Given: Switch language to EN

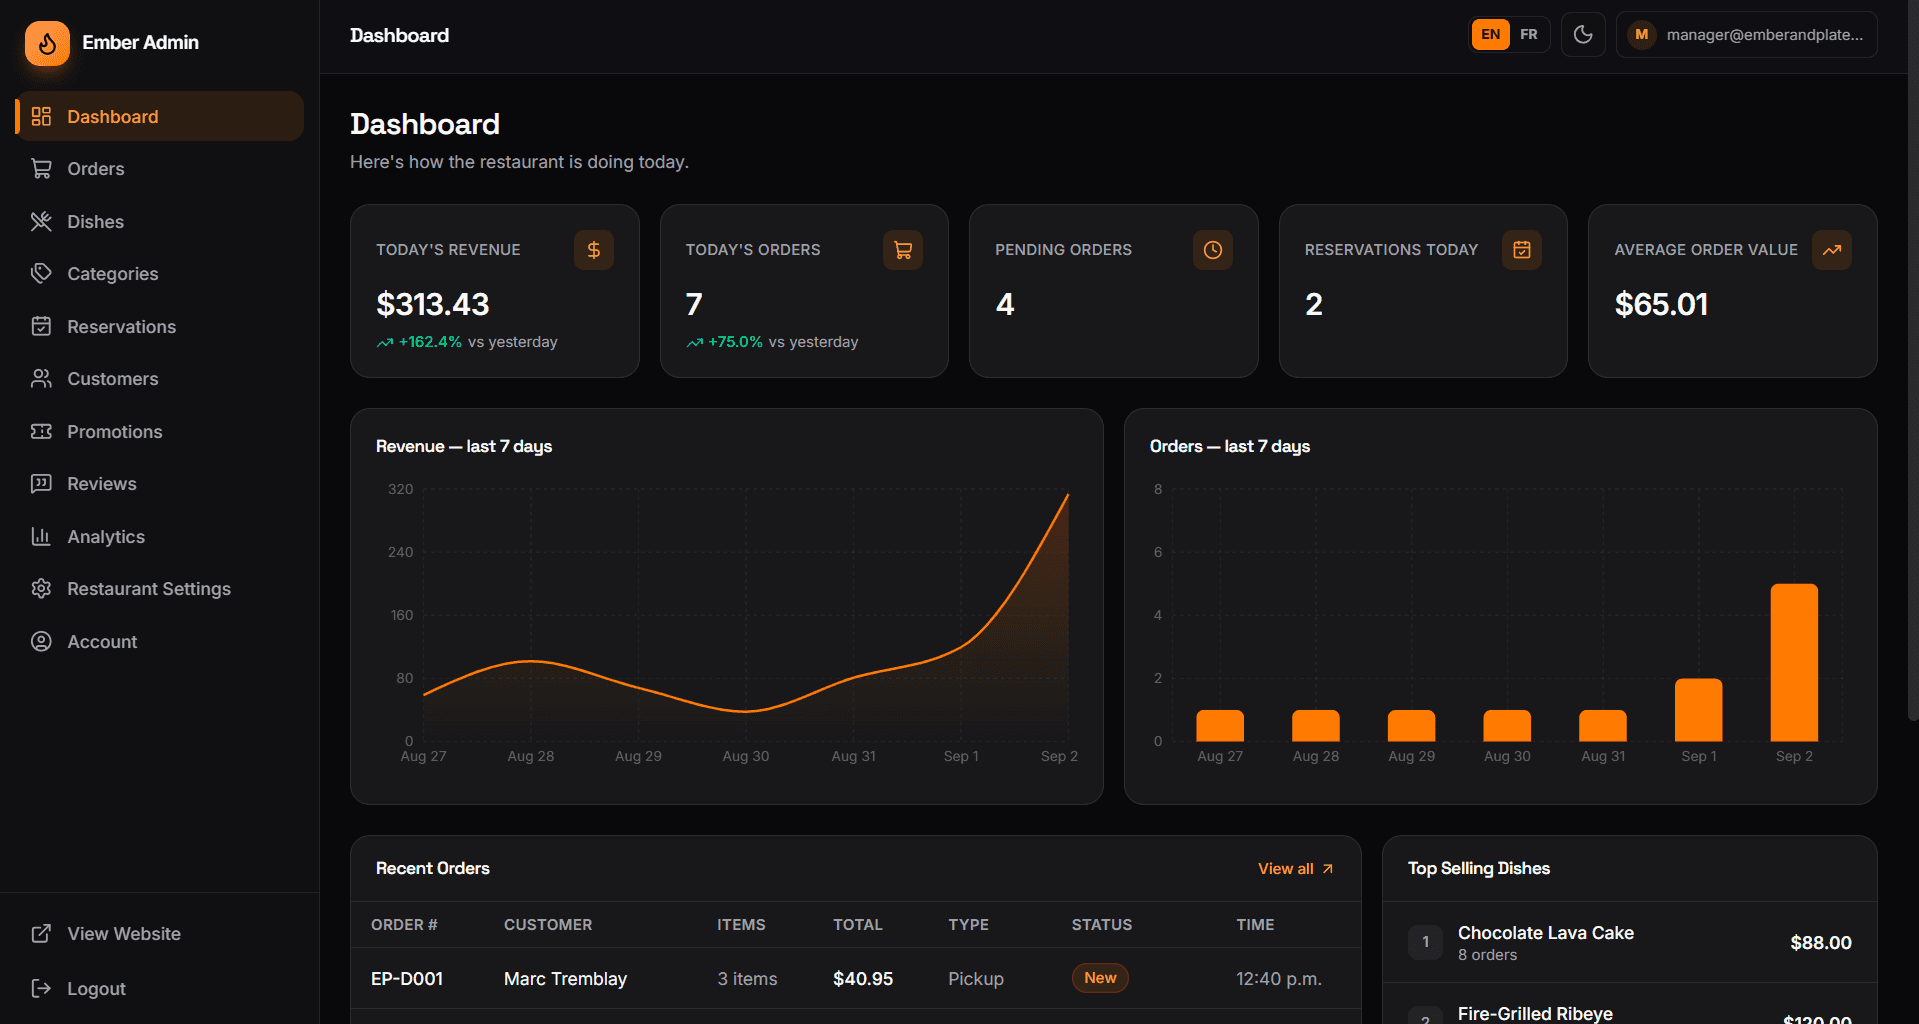Looking at the screenshot, I should (1490, 34).
